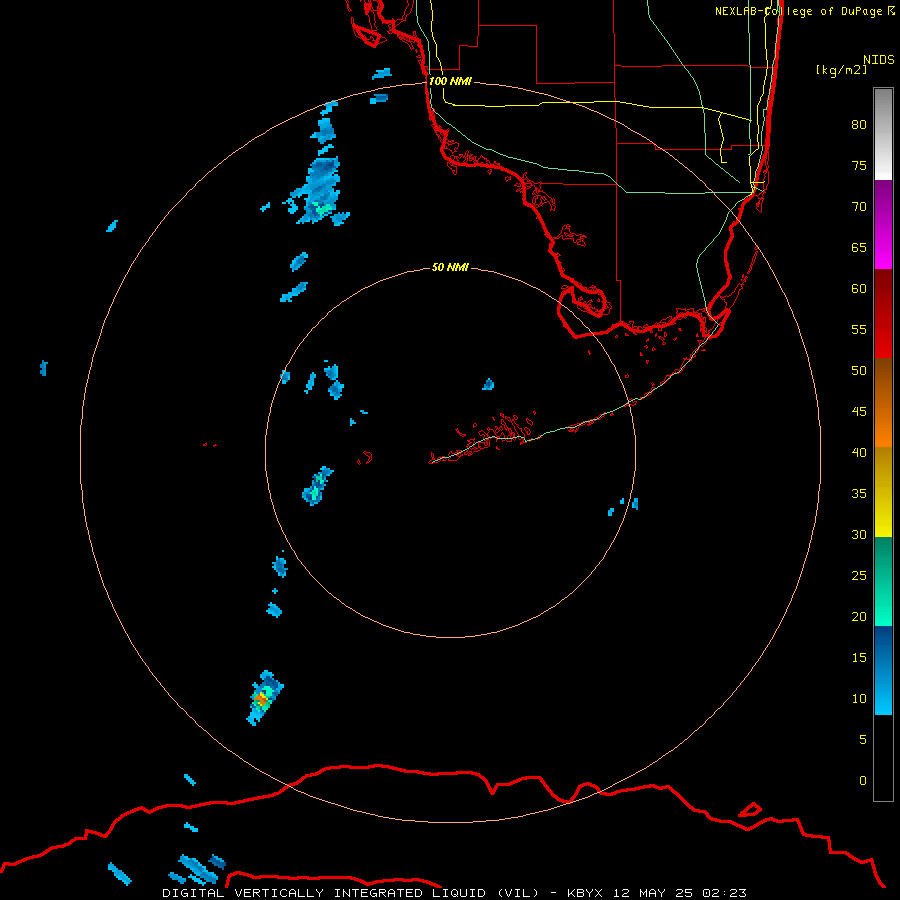Screen dimensions: 900x900
Task: Click the 60 value on the color scale
Action: (859, 289)
